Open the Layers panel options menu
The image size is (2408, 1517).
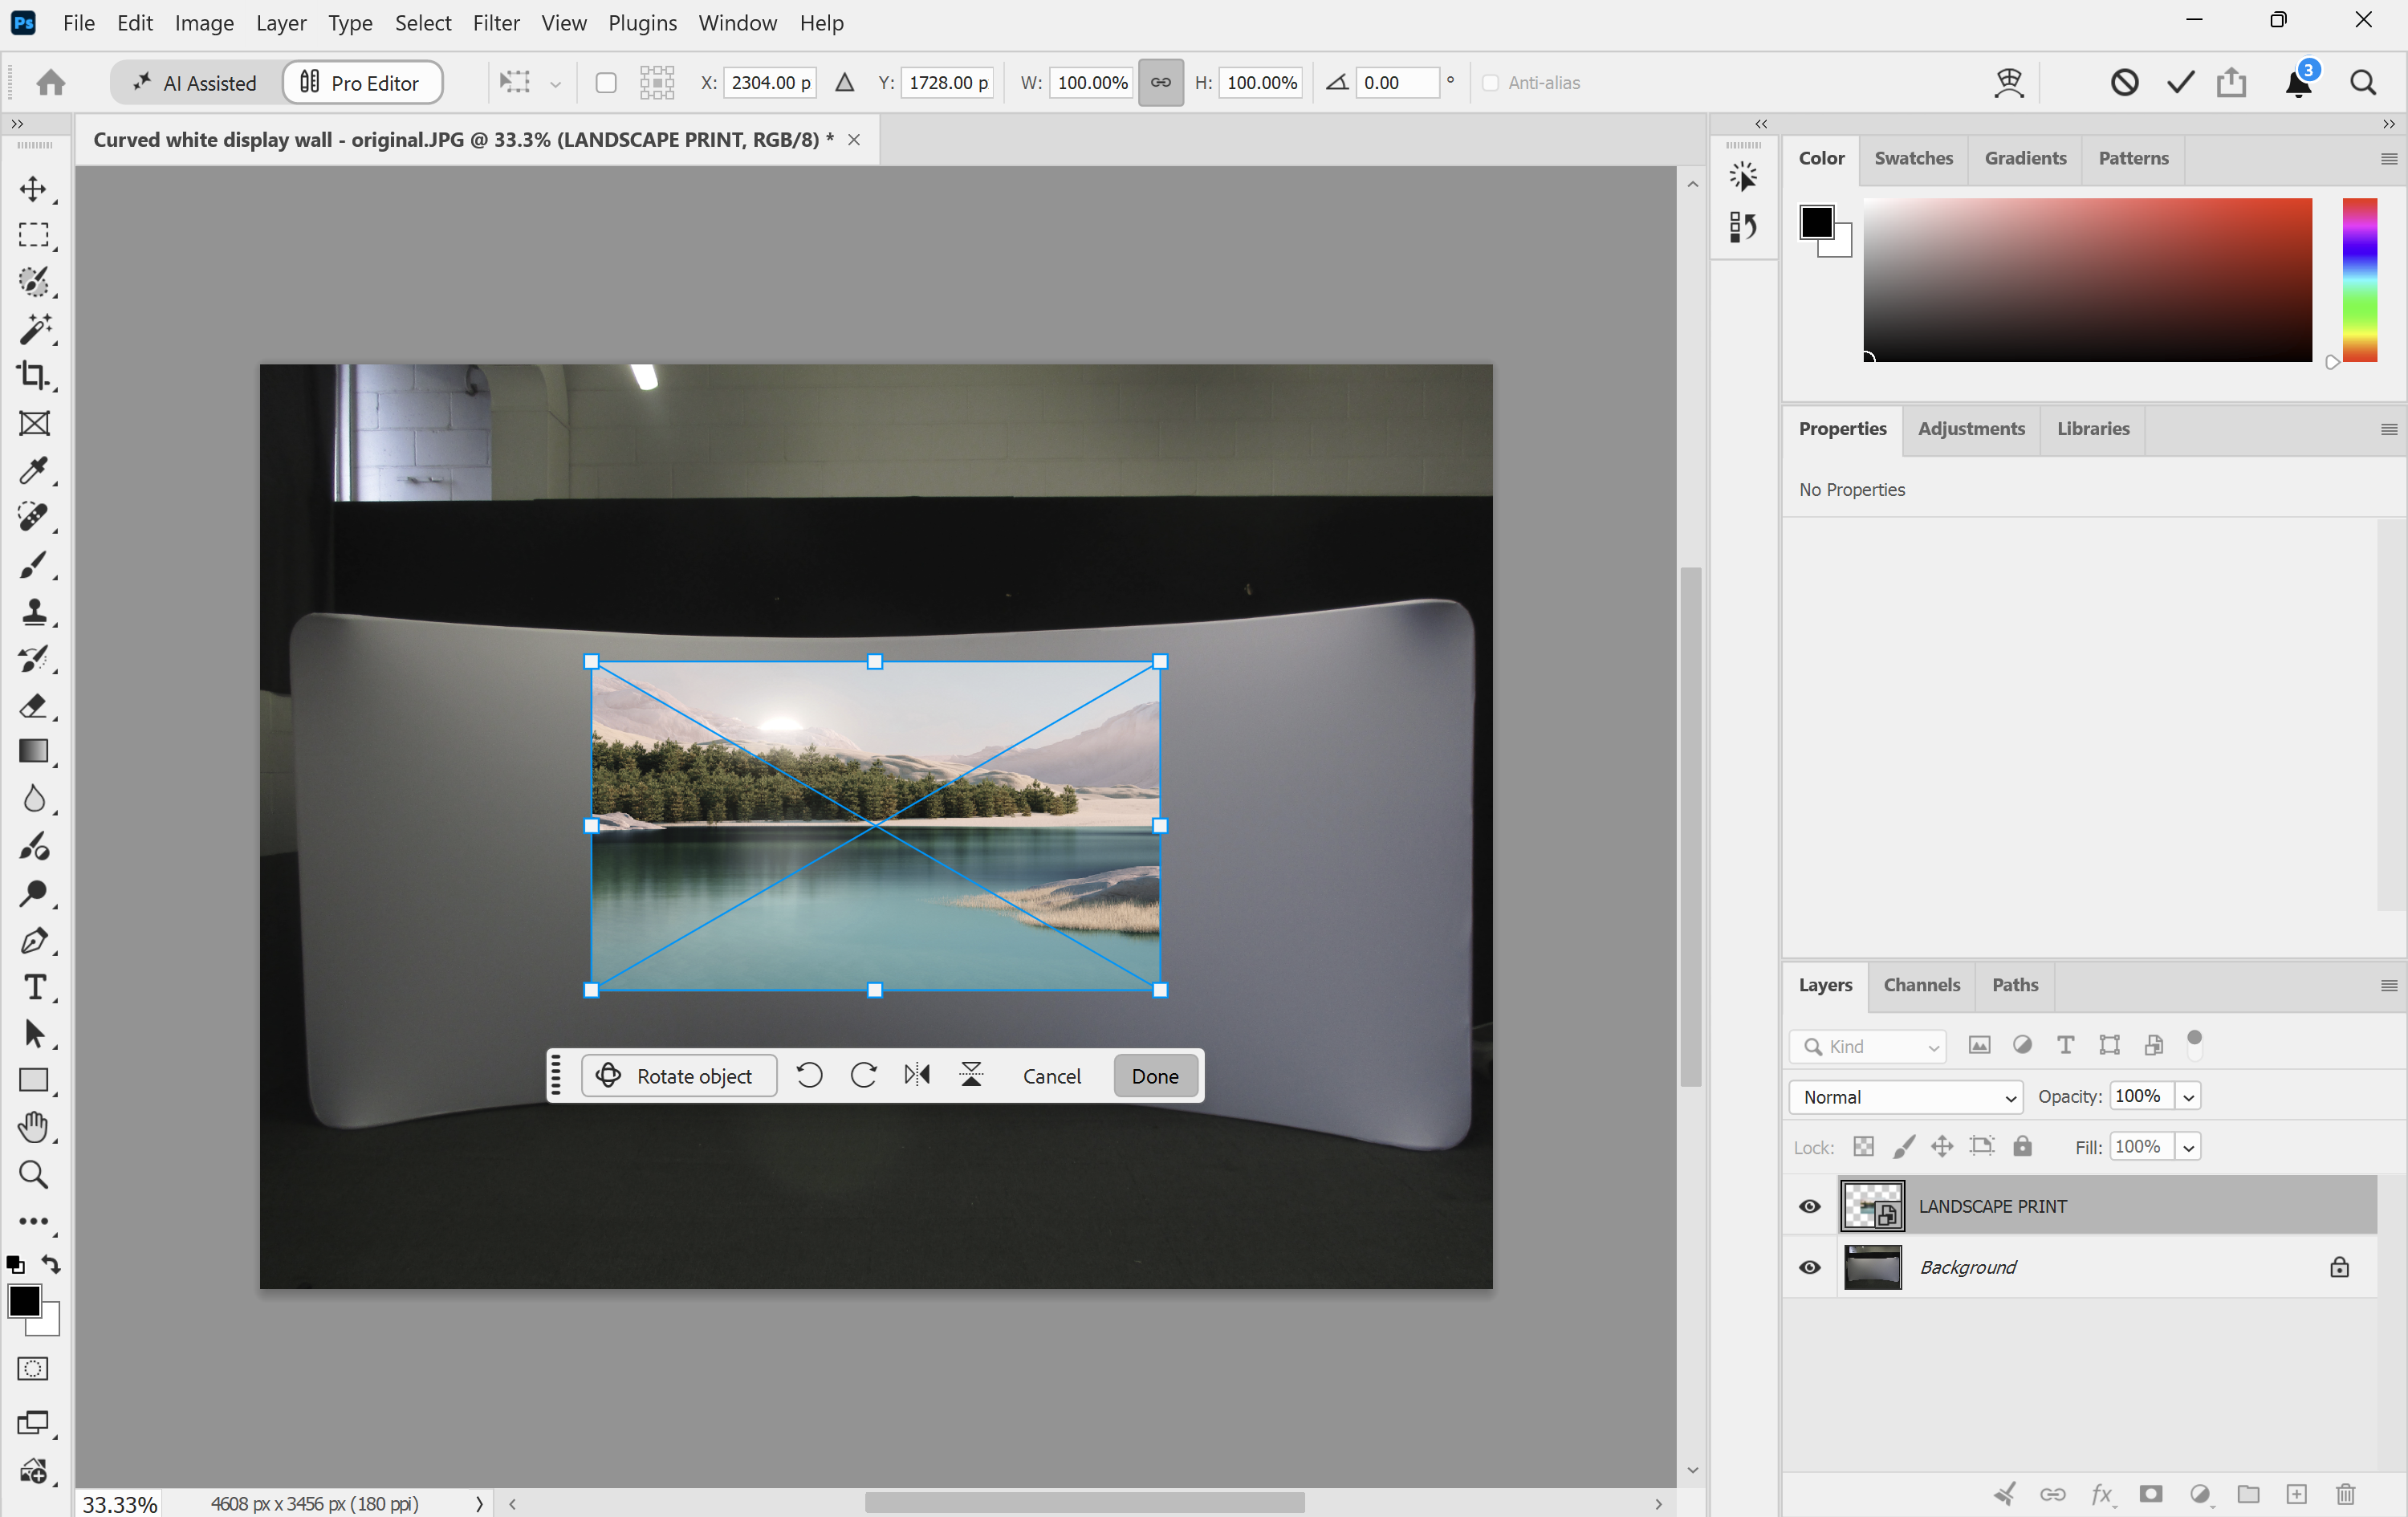[2388, 986]
